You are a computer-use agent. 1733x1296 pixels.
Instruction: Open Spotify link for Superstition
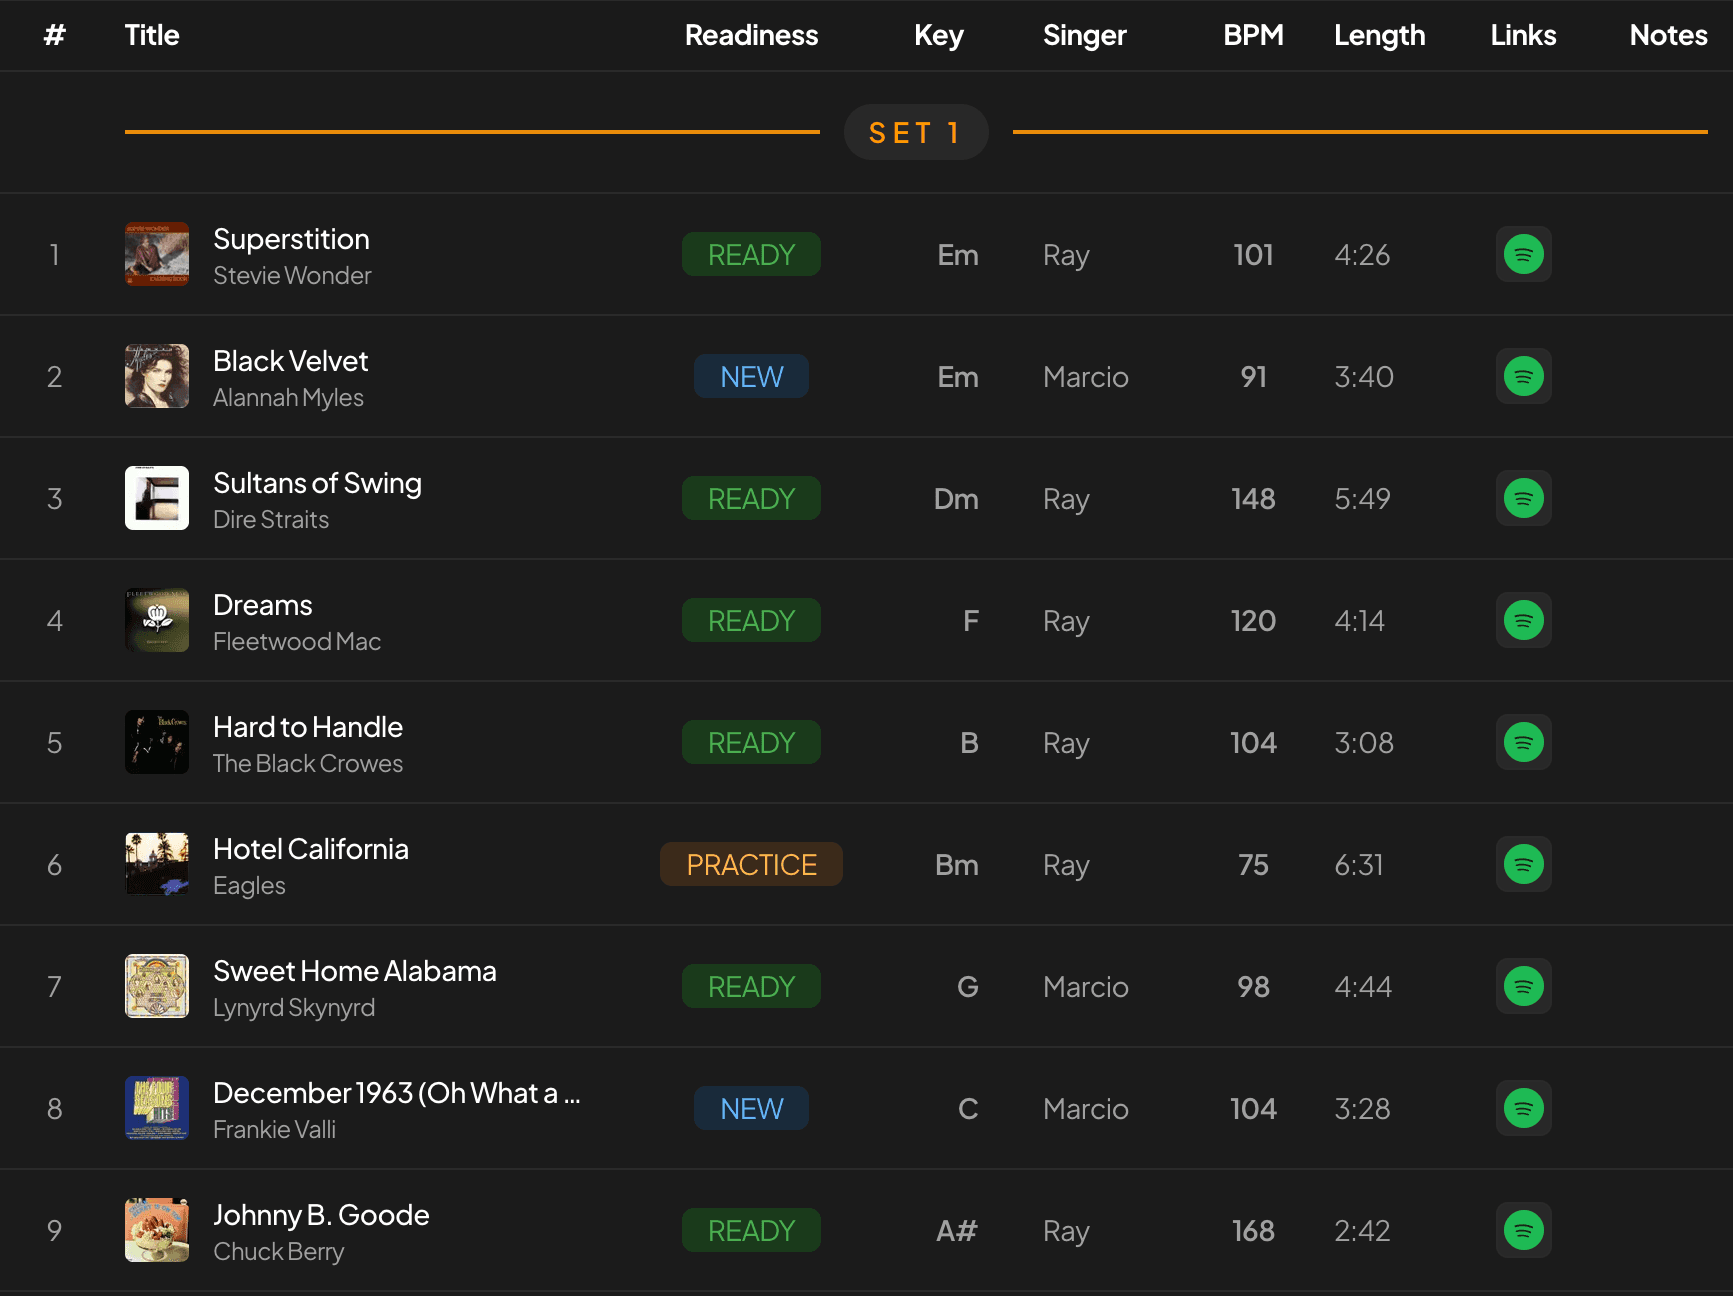point(1523,254)
